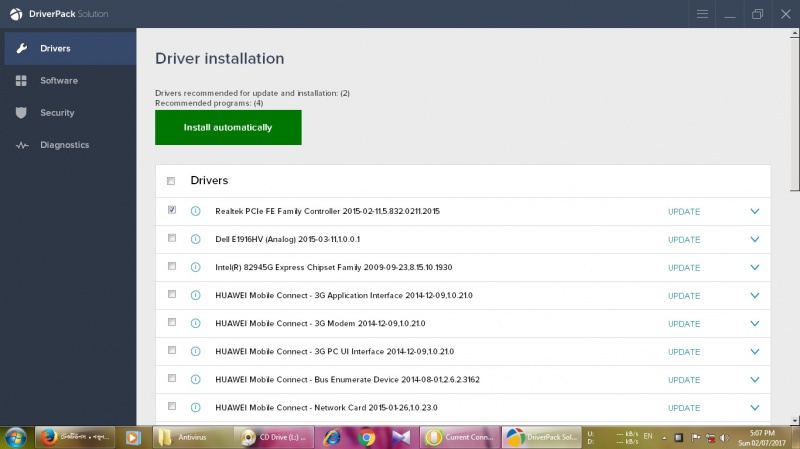This screenshot has width=800, height=449.
Task: Click the network tray icon
Action: 710,438
